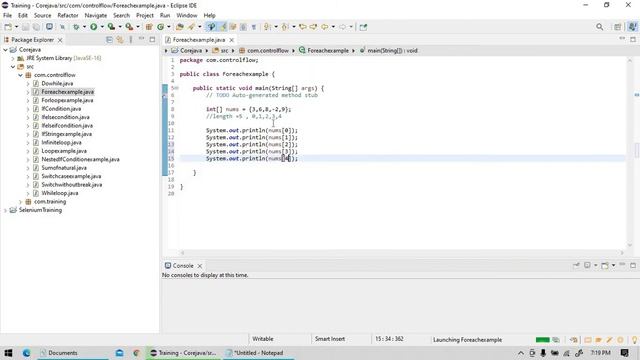Open the Run dropdown arrow

coord(102,27)
